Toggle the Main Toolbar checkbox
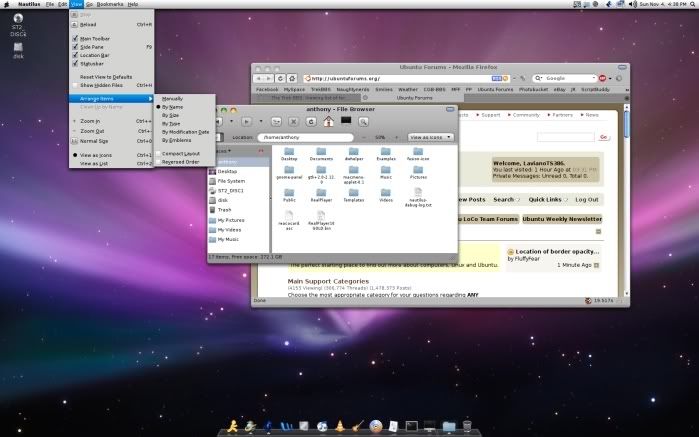 (x=75, y=38)
